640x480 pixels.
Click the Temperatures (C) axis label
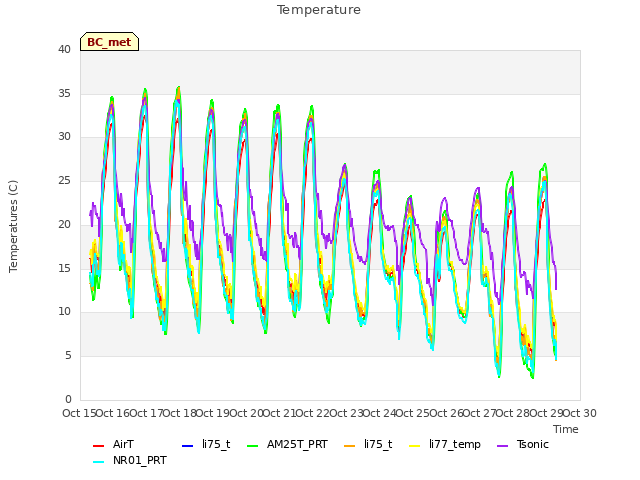click(13, 227)
